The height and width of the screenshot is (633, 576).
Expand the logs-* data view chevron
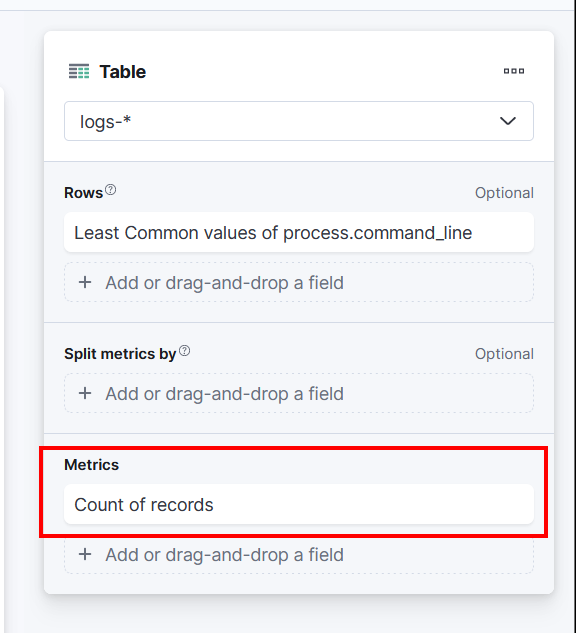pos(507,121)
